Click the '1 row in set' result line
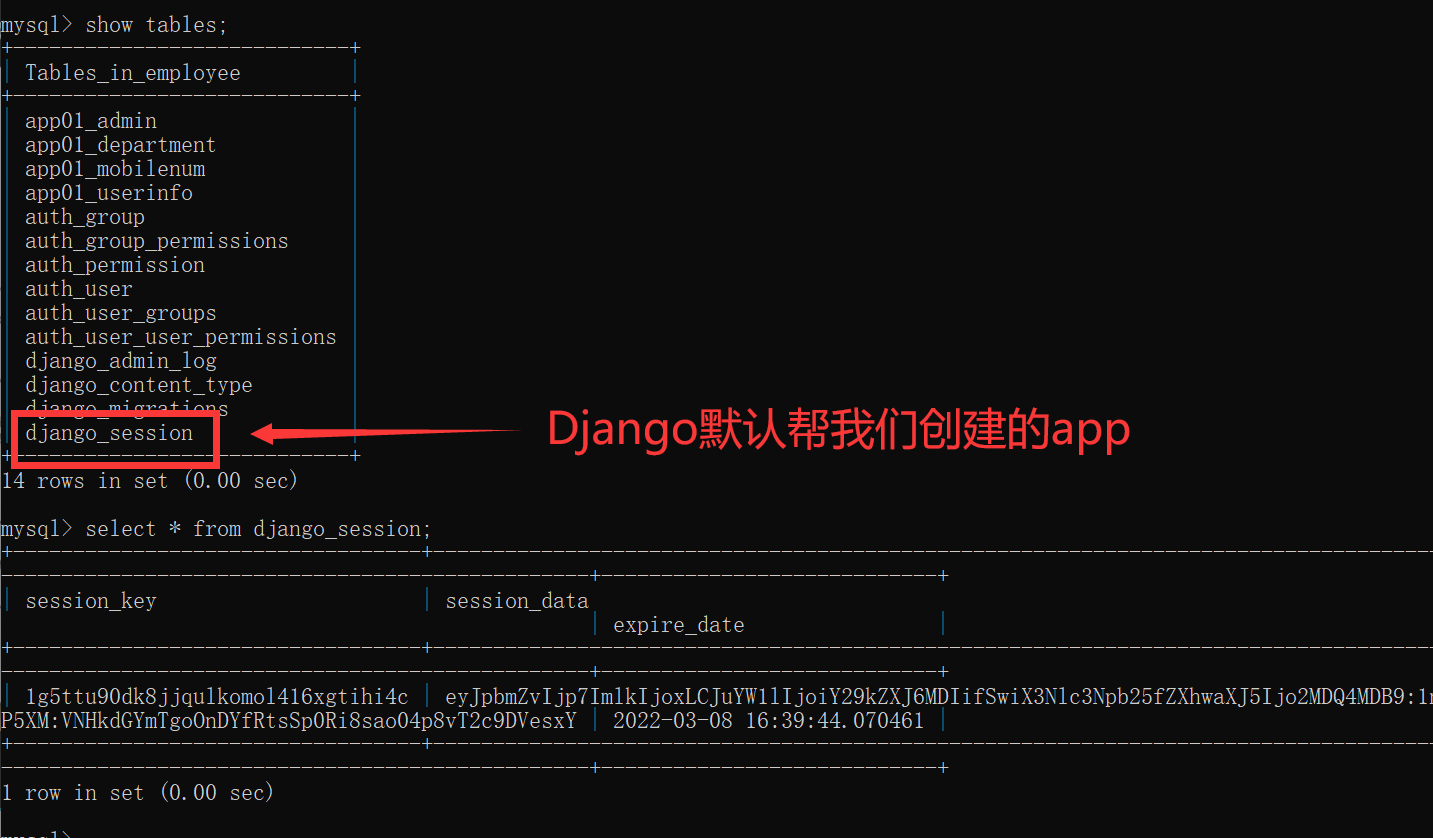Screen dimensions: 1433x838 (x=138, y=793)
